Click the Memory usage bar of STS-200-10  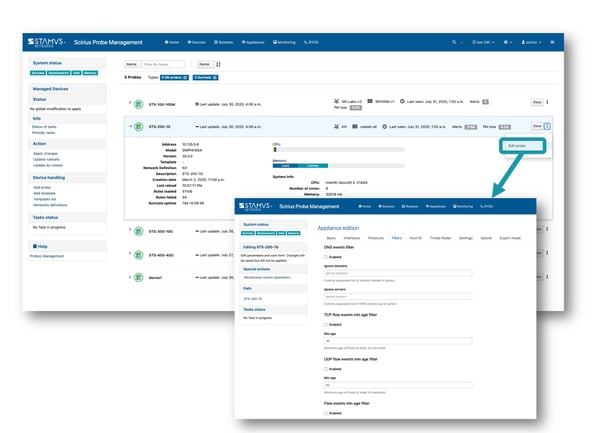338,166
